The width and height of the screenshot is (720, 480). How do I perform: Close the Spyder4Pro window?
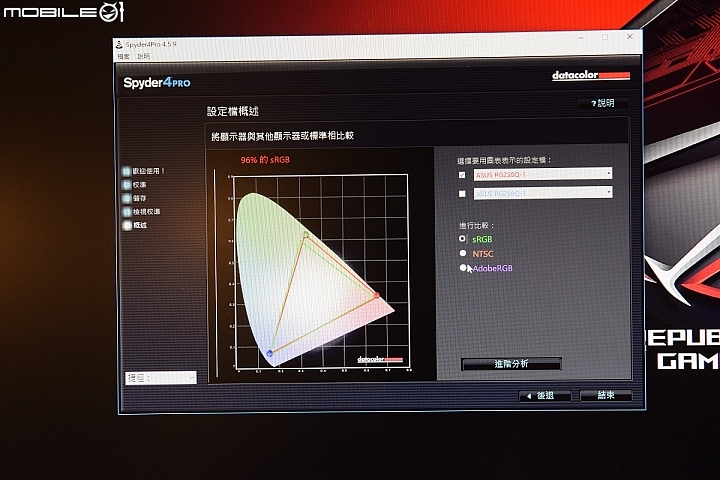point(630,37)
